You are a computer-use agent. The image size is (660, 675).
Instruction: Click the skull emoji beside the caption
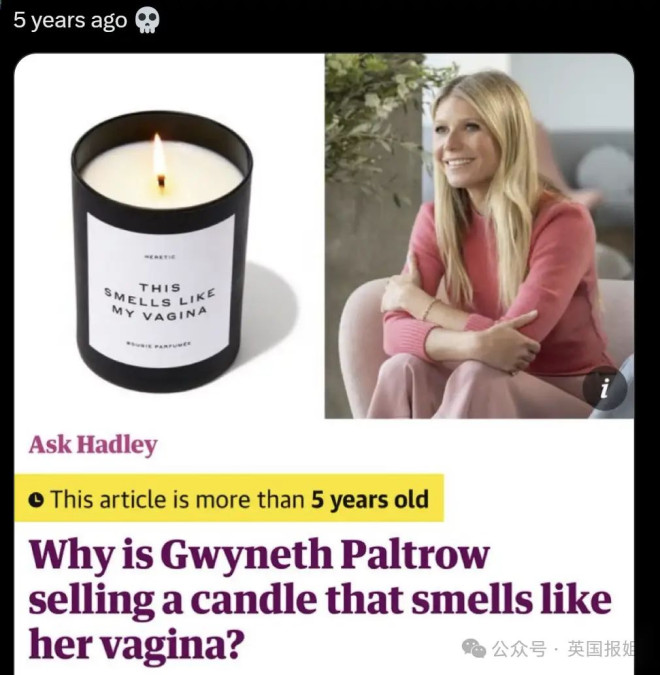tap(147, 21)
